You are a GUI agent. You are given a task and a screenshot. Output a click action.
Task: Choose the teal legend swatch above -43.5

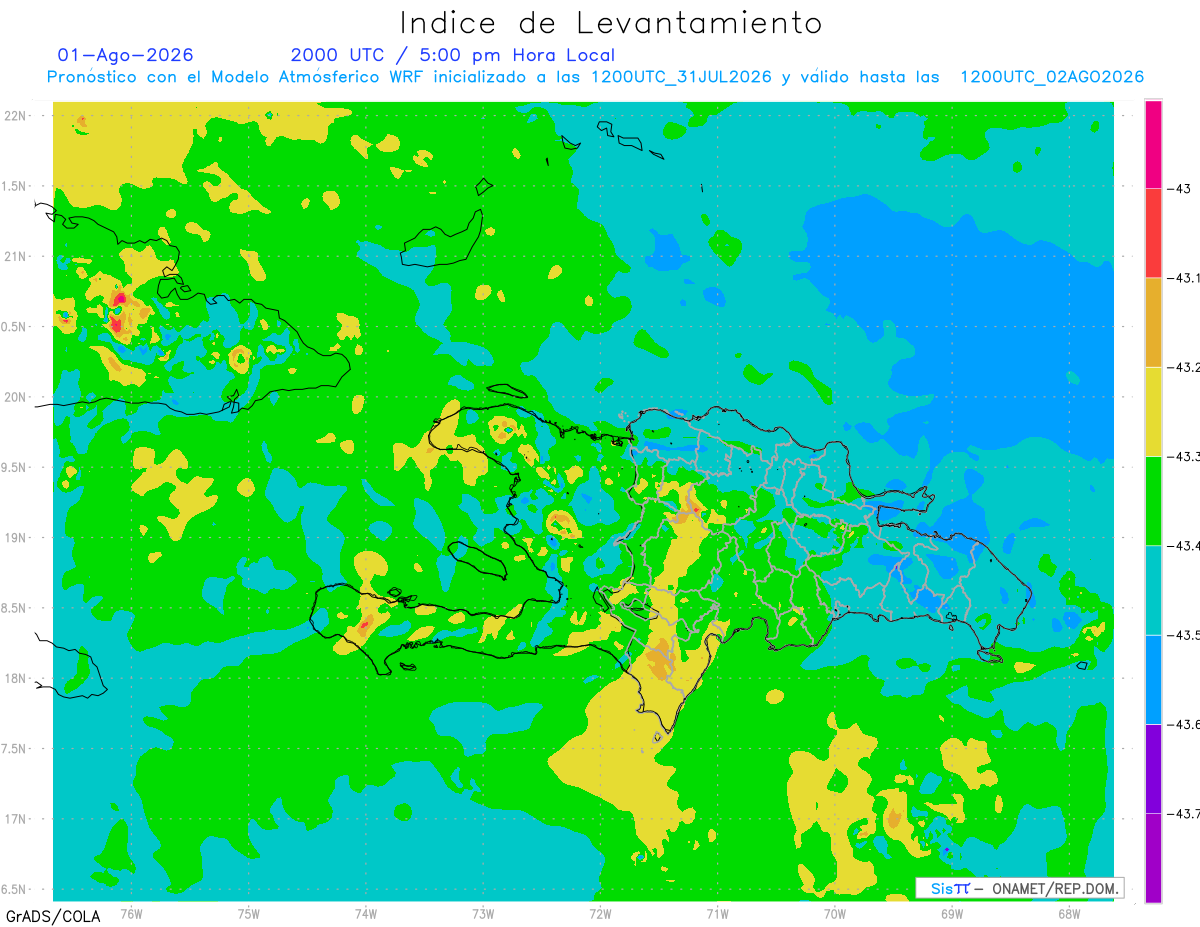(1153, 589)
